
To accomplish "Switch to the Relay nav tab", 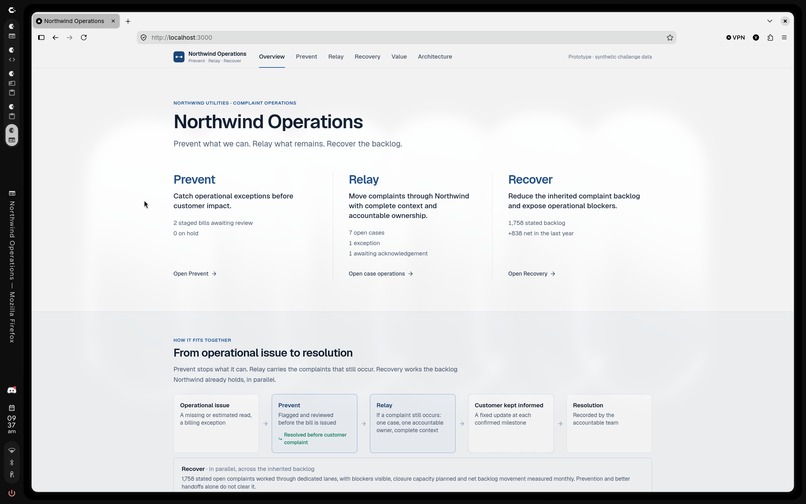I will click(x=336, y=57).
